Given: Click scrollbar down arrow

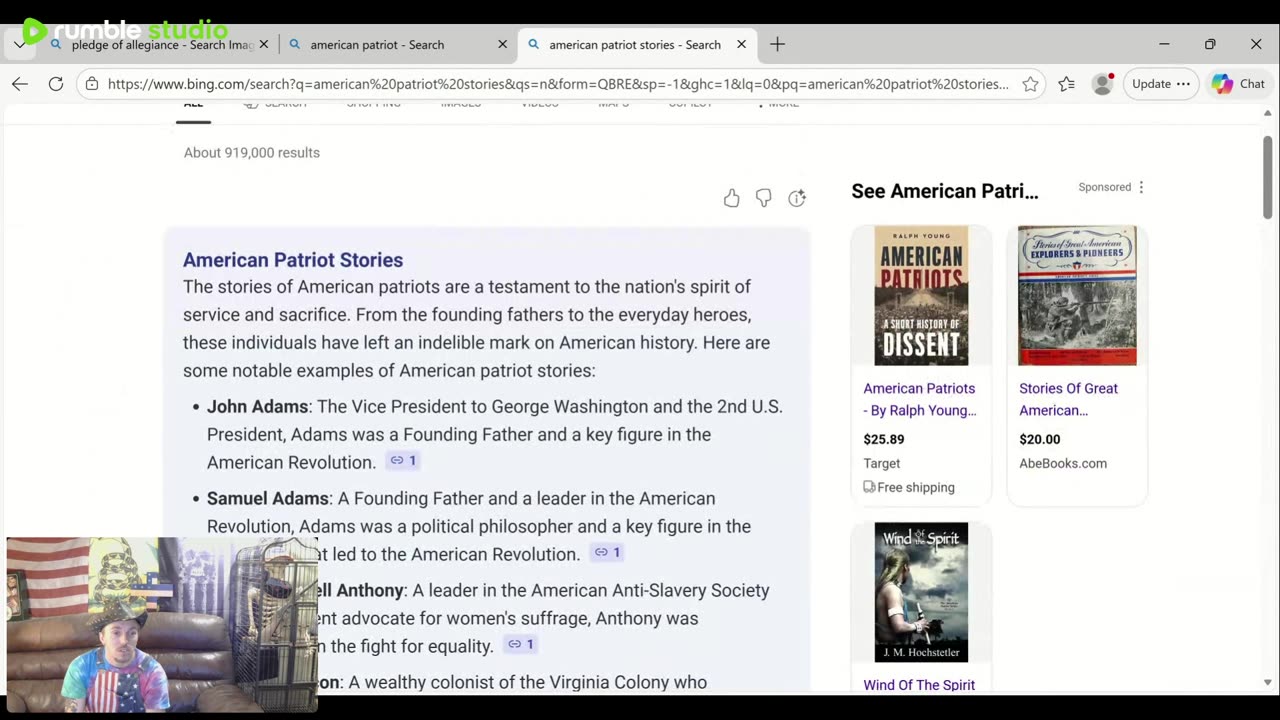Looking at the screenshot, I should tap(1268, 683).
